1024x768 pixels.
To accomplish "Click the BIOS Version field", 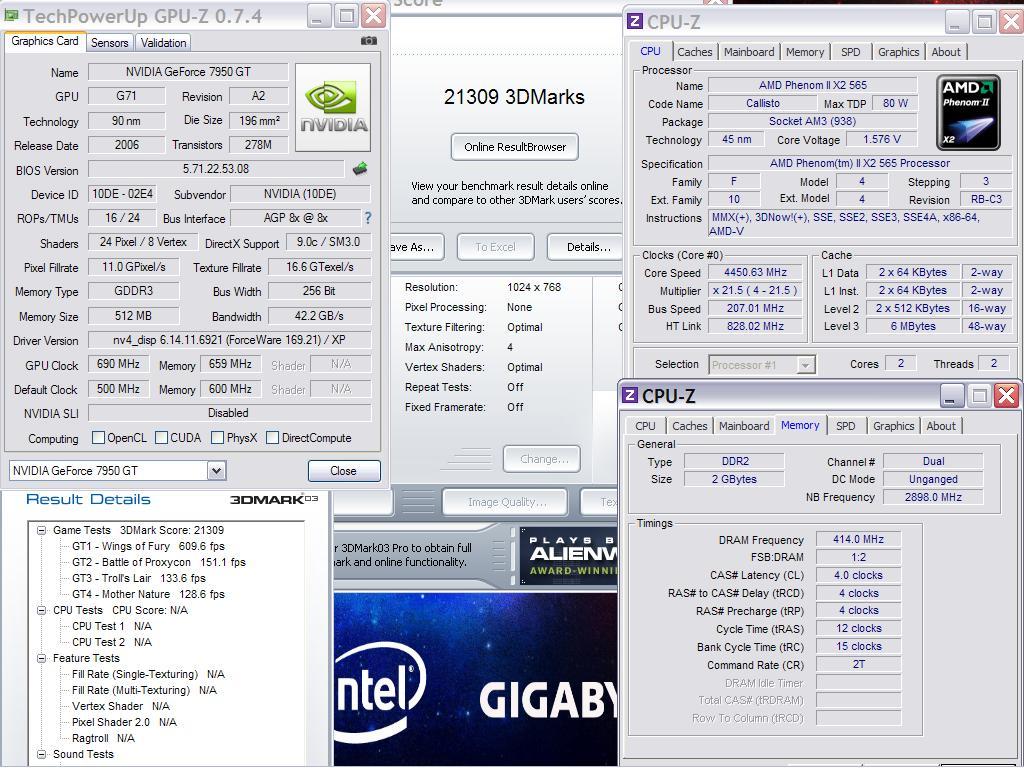I will click(216, 169).
